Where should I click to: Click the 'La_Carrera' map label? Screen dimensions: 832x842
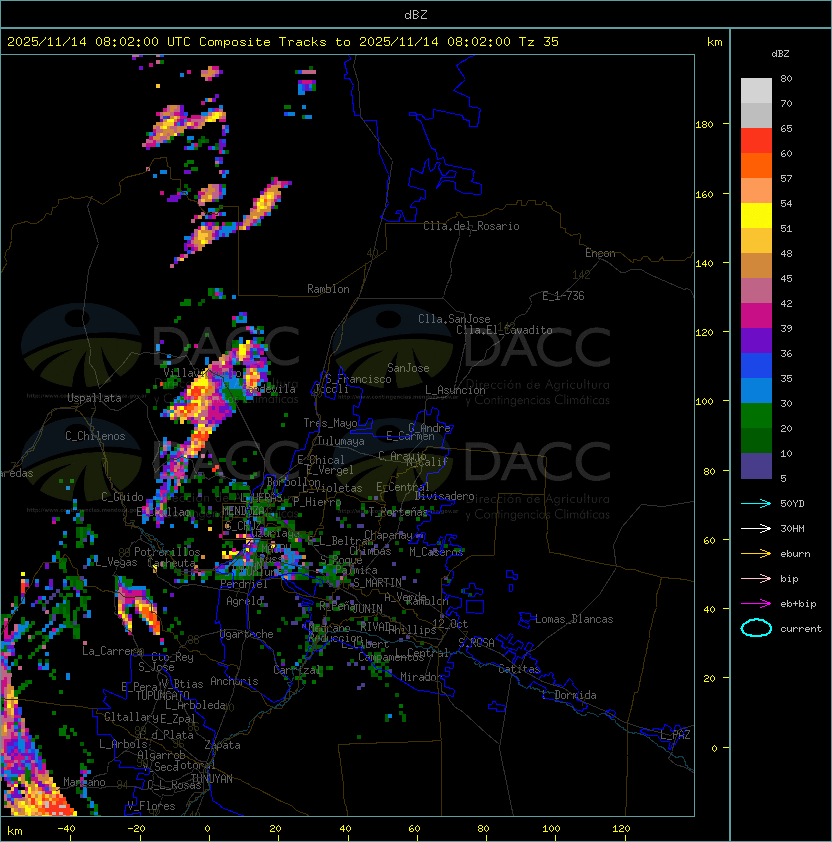(112, 651)
